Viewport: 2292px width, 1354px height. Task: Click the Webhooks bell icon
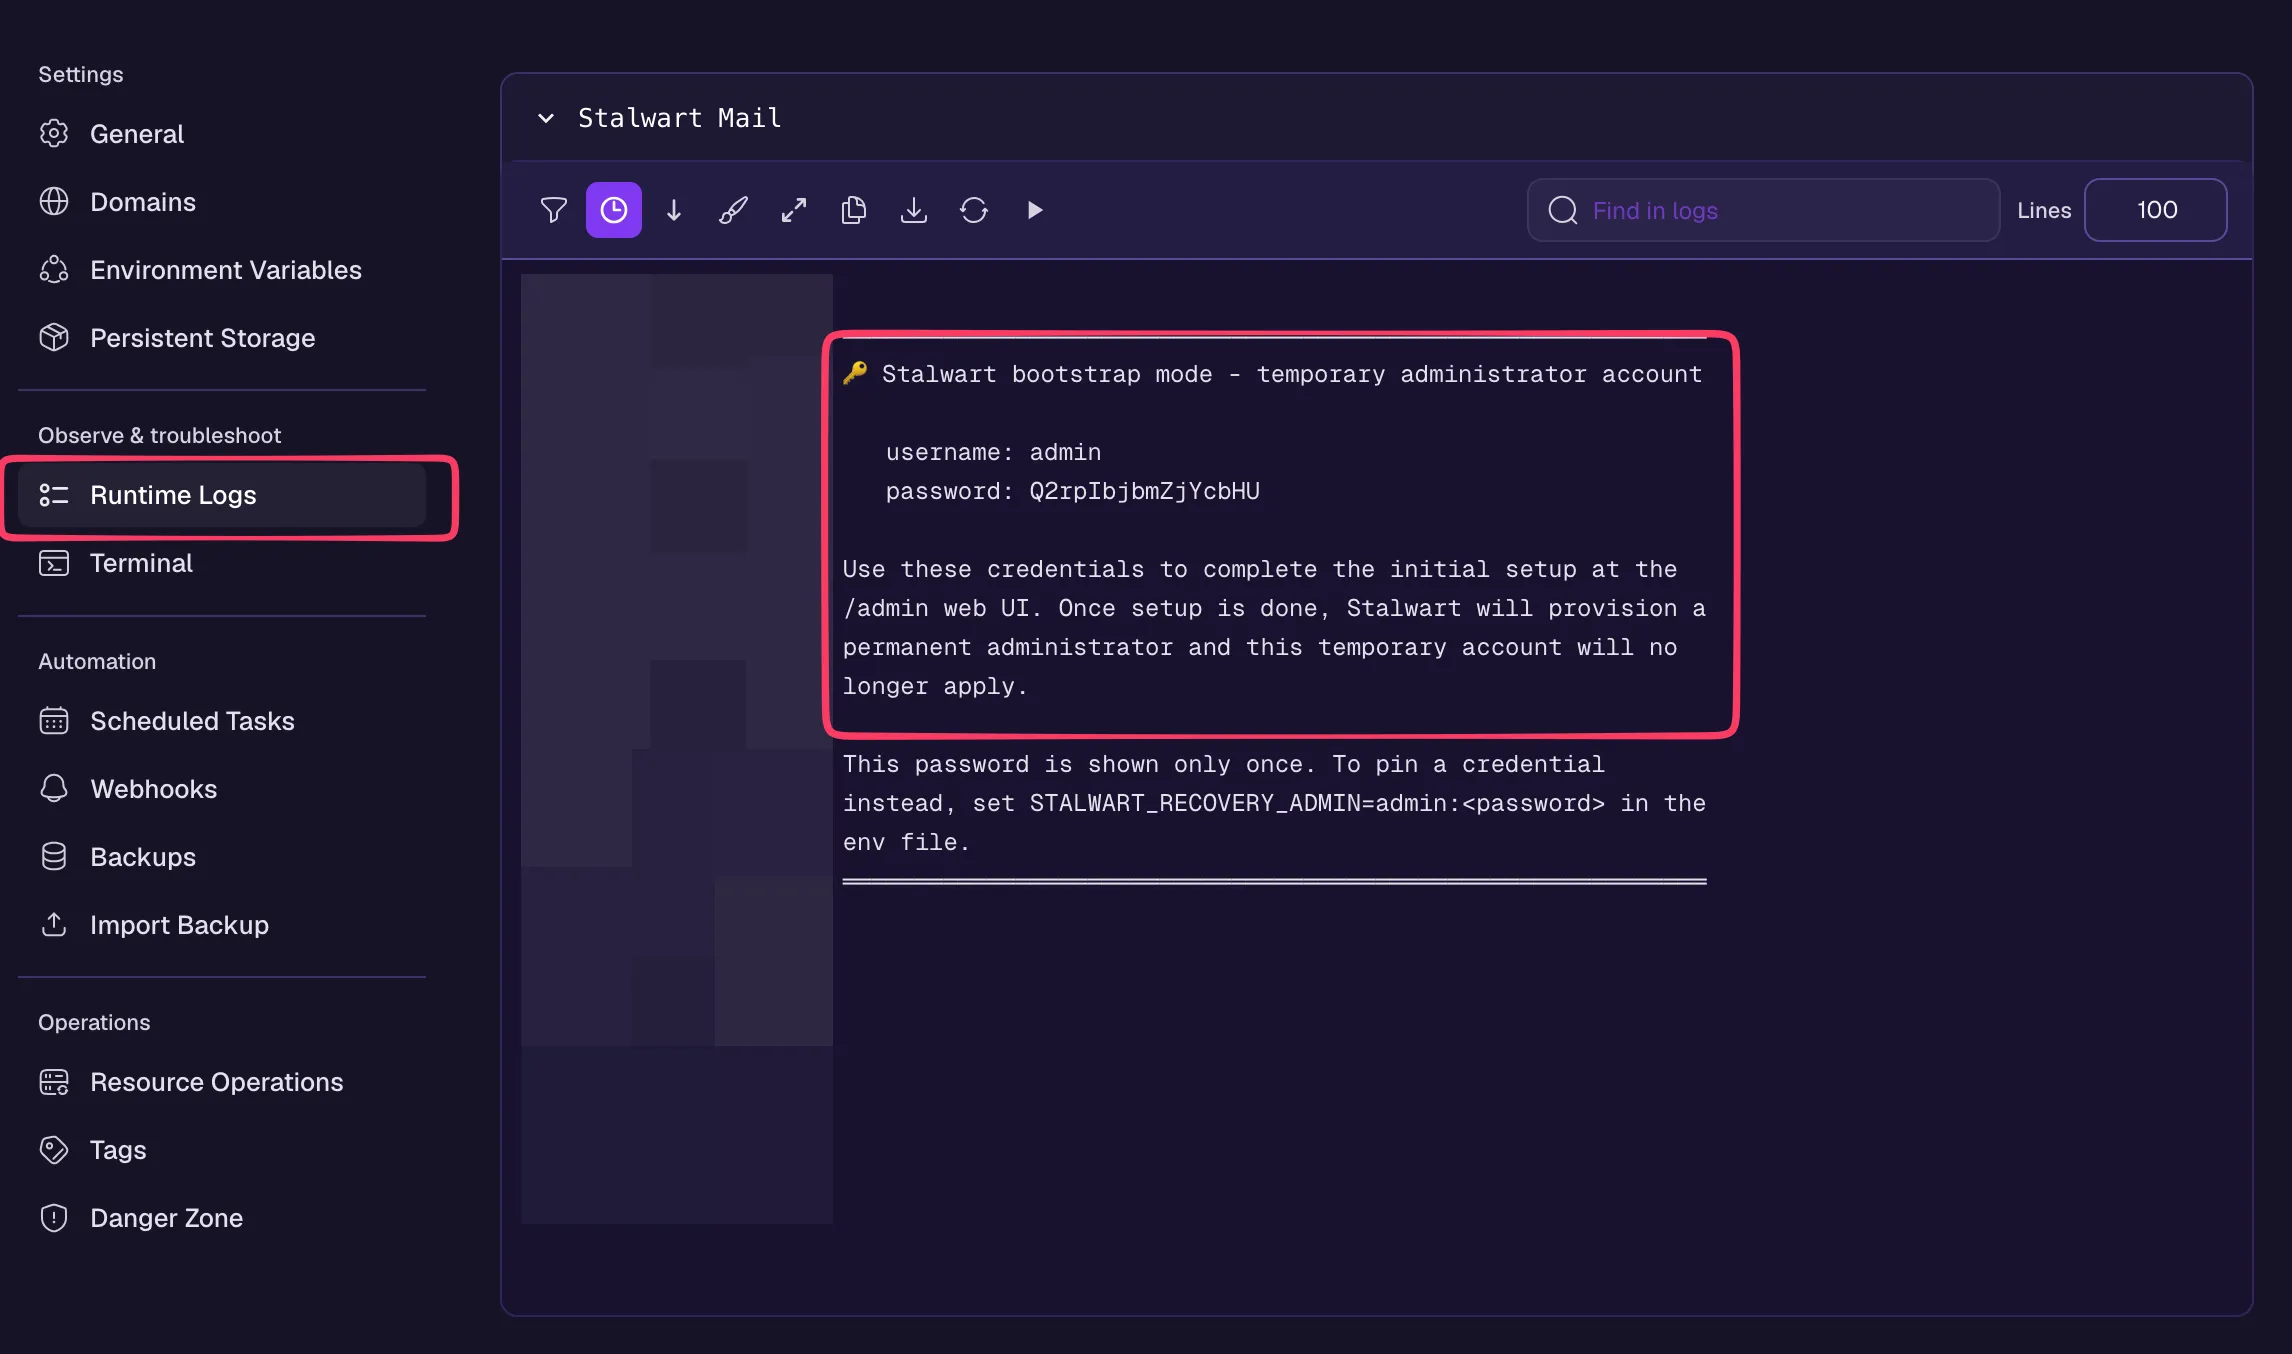(x=54, y=789)
